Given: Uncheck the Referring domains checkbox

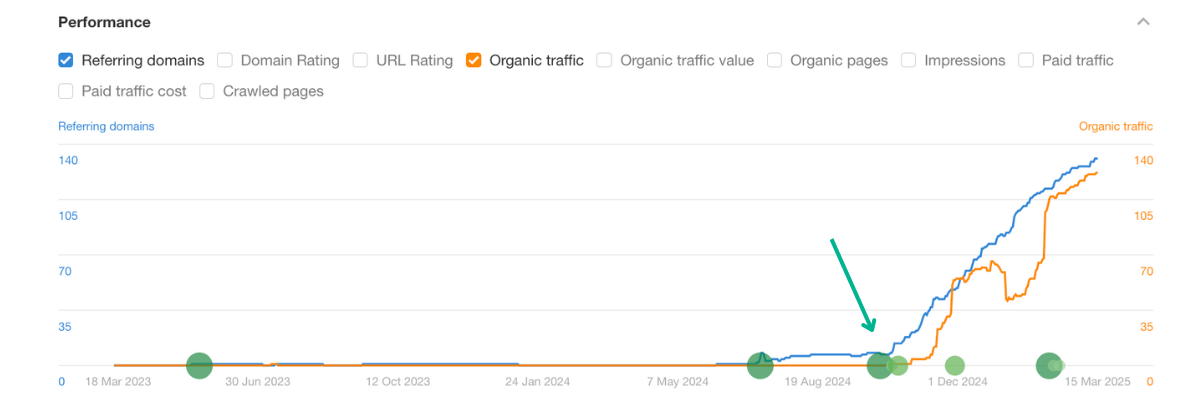Looking at the screenshot, I should coord(66,60).
